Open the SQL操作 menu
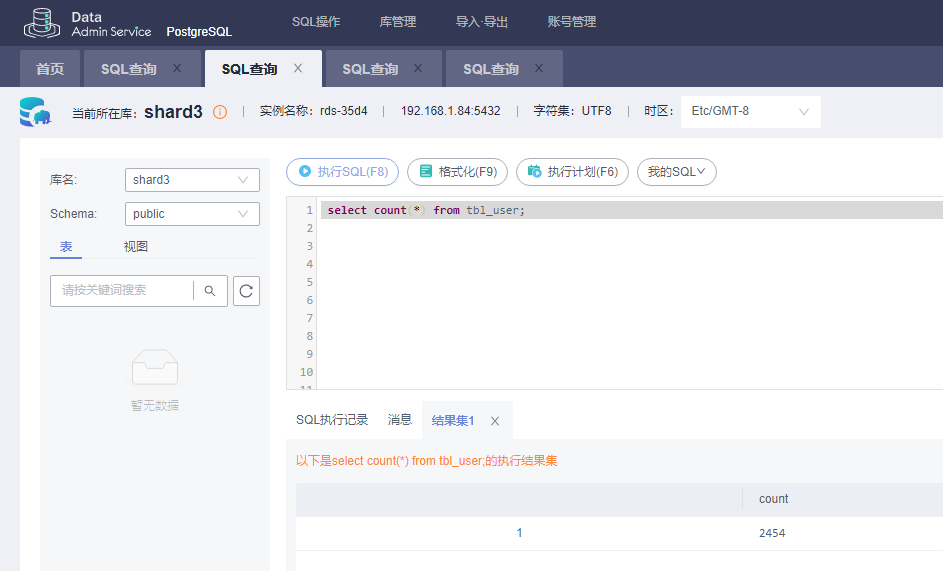 point(316,22)
